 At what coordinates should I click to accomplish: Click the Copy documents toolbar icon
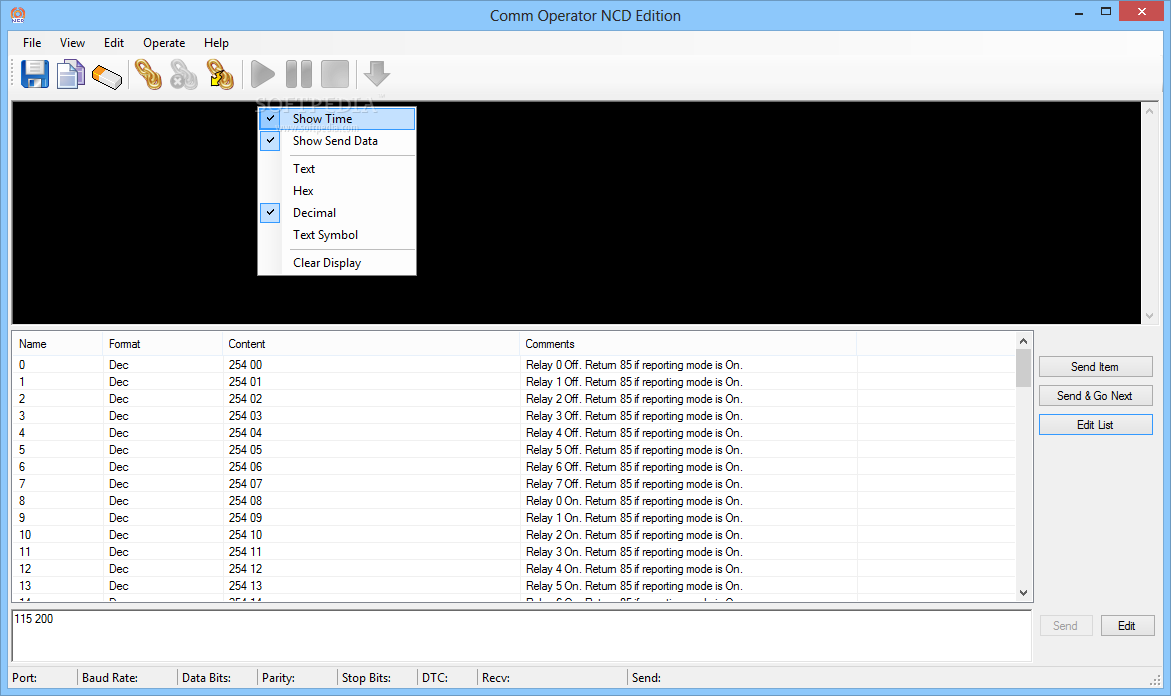[x=71, y=75]
